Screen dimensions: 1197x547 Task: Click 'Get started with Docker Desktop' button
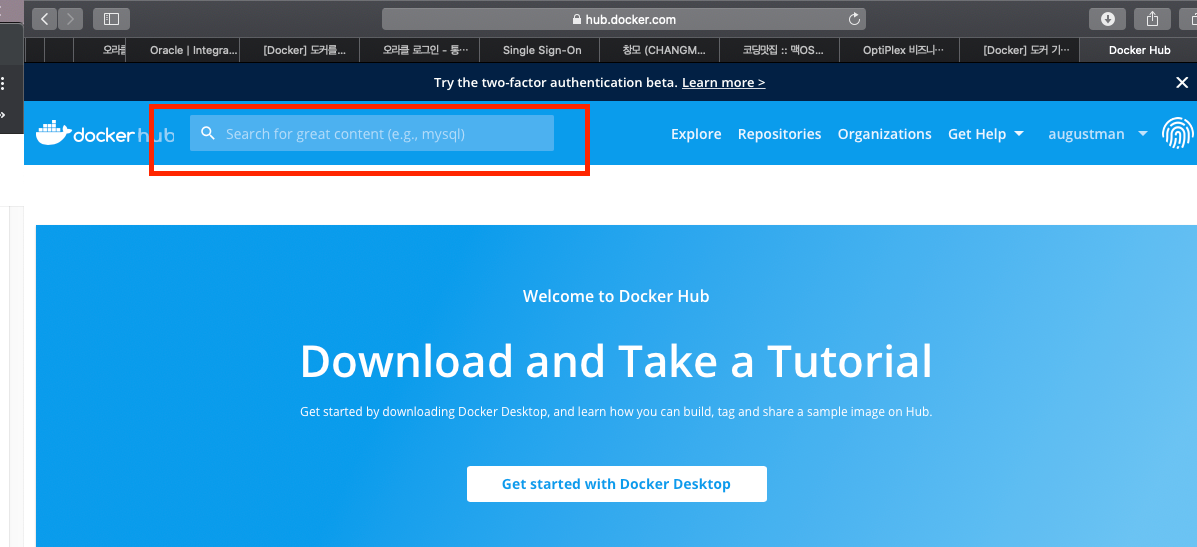pos(617,484)
